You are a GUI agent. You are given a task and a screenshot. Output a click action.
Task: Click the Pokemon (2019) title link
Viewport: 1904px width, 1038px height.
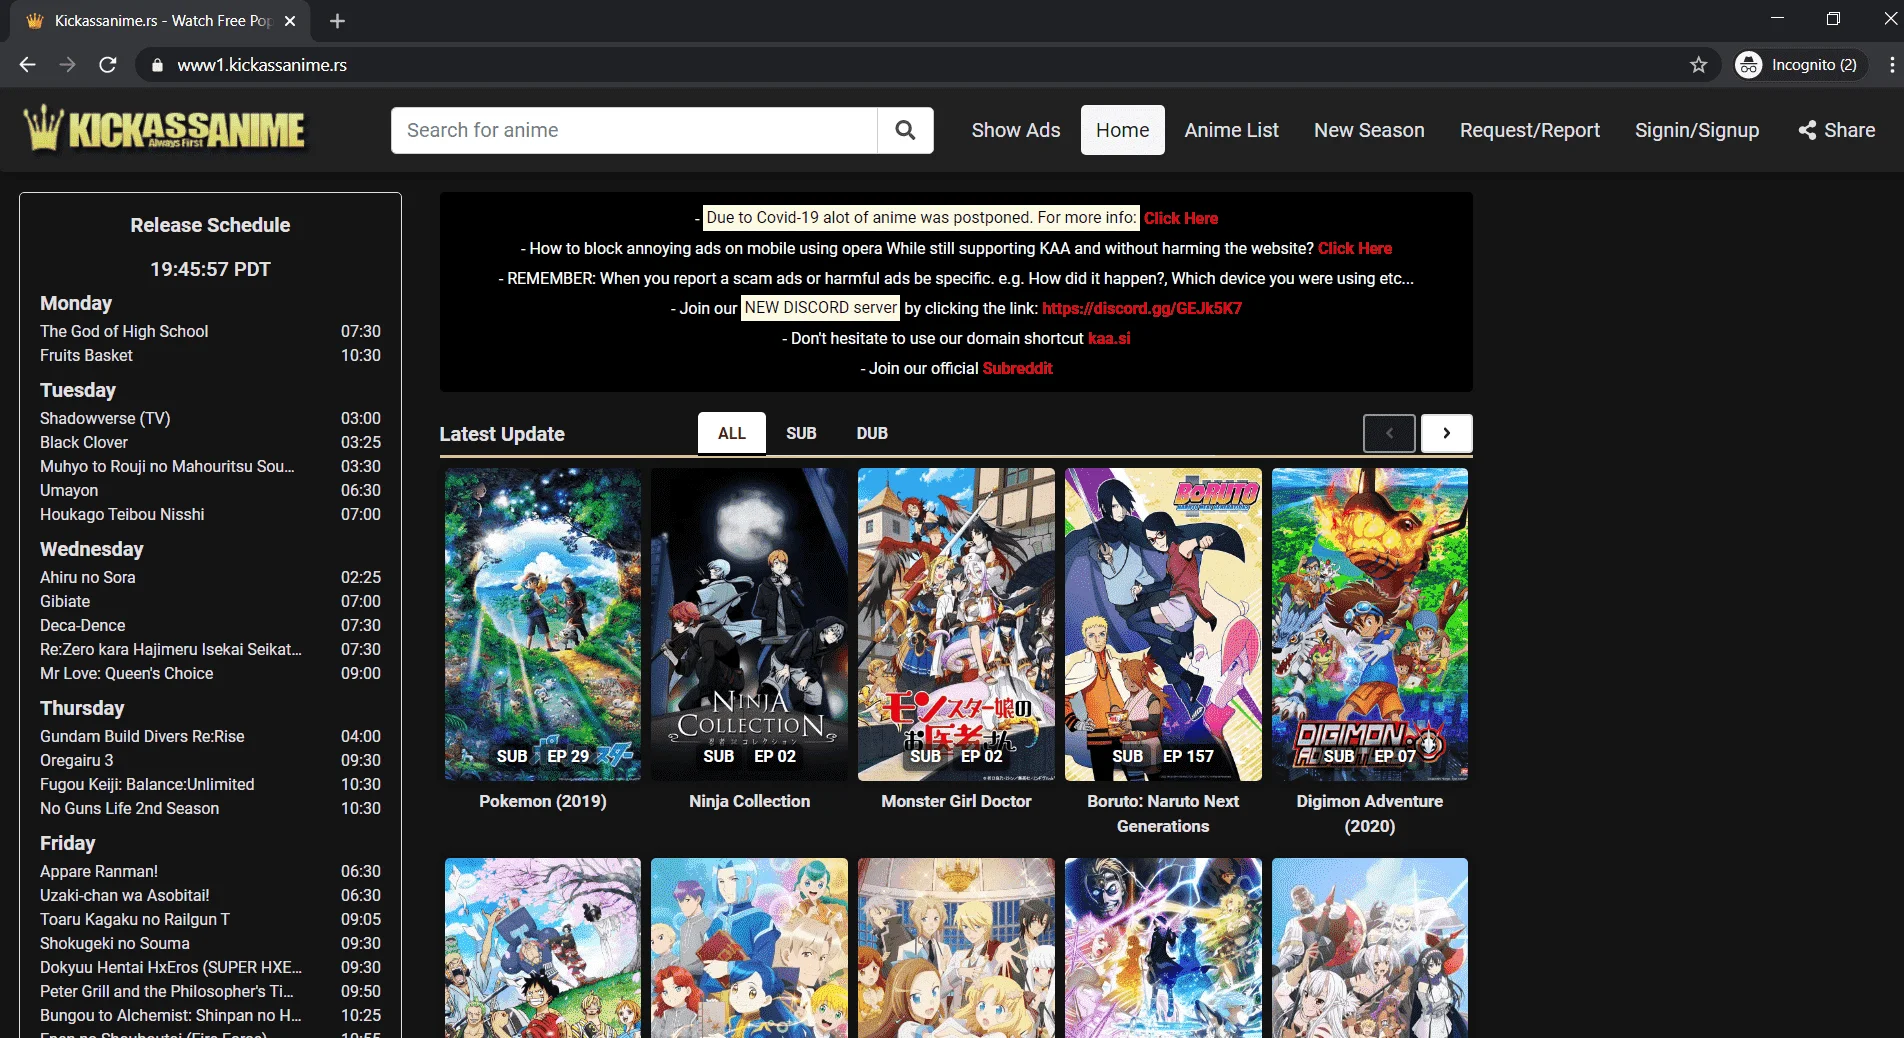click(x=543, y=801)
